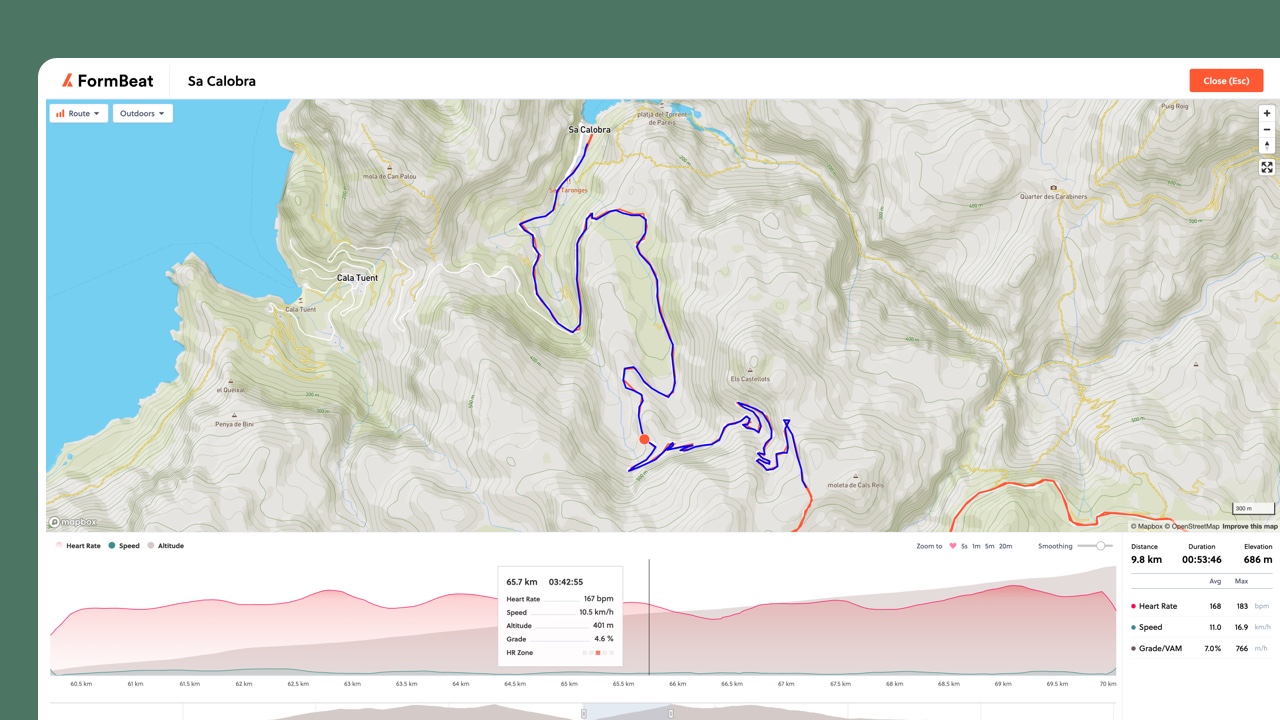The width and height of the screenshot is (1280, 720).
Task: Zoom chart to 5s window
Action: [964, 546]
